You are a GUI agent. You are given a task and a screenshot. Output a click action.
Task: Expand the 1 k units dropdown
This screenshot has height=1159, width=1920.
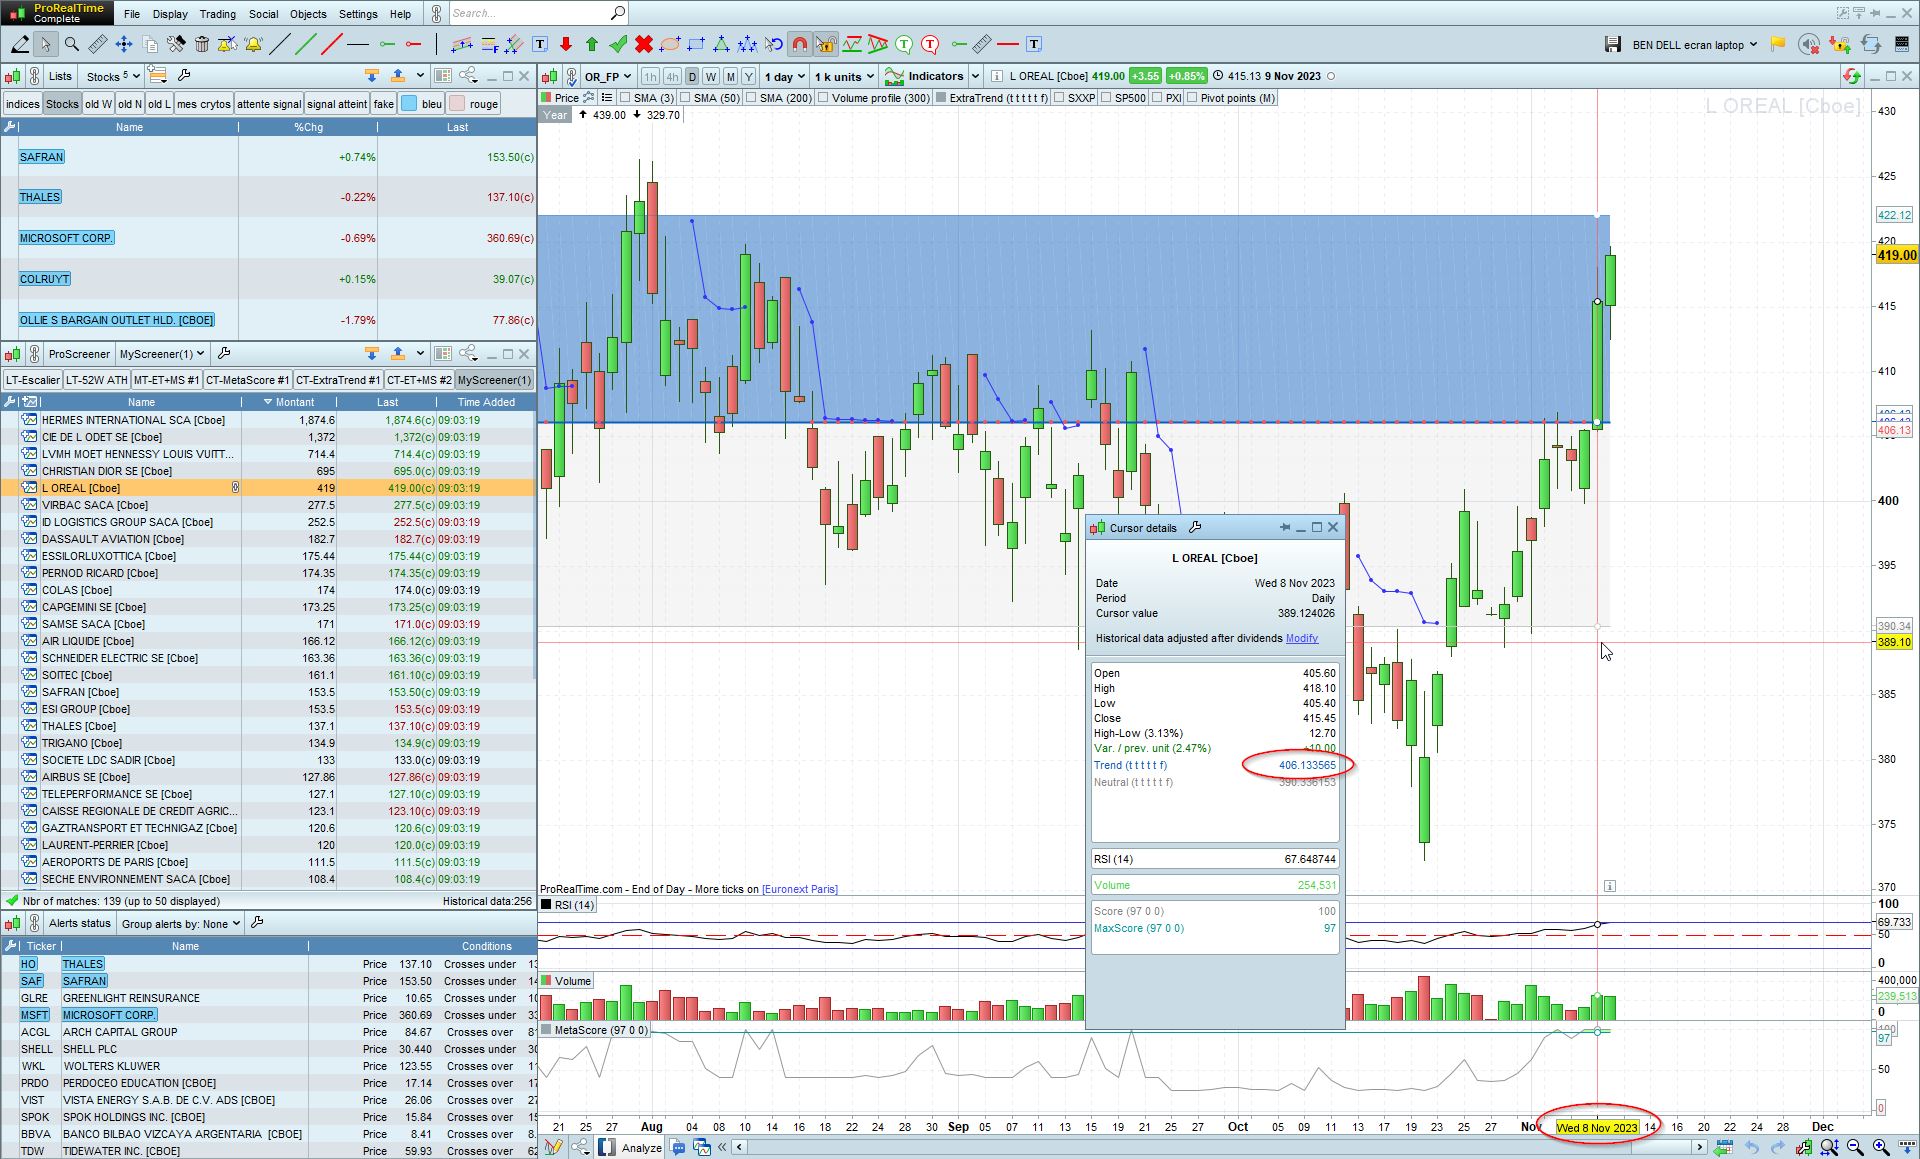(843, 76)
